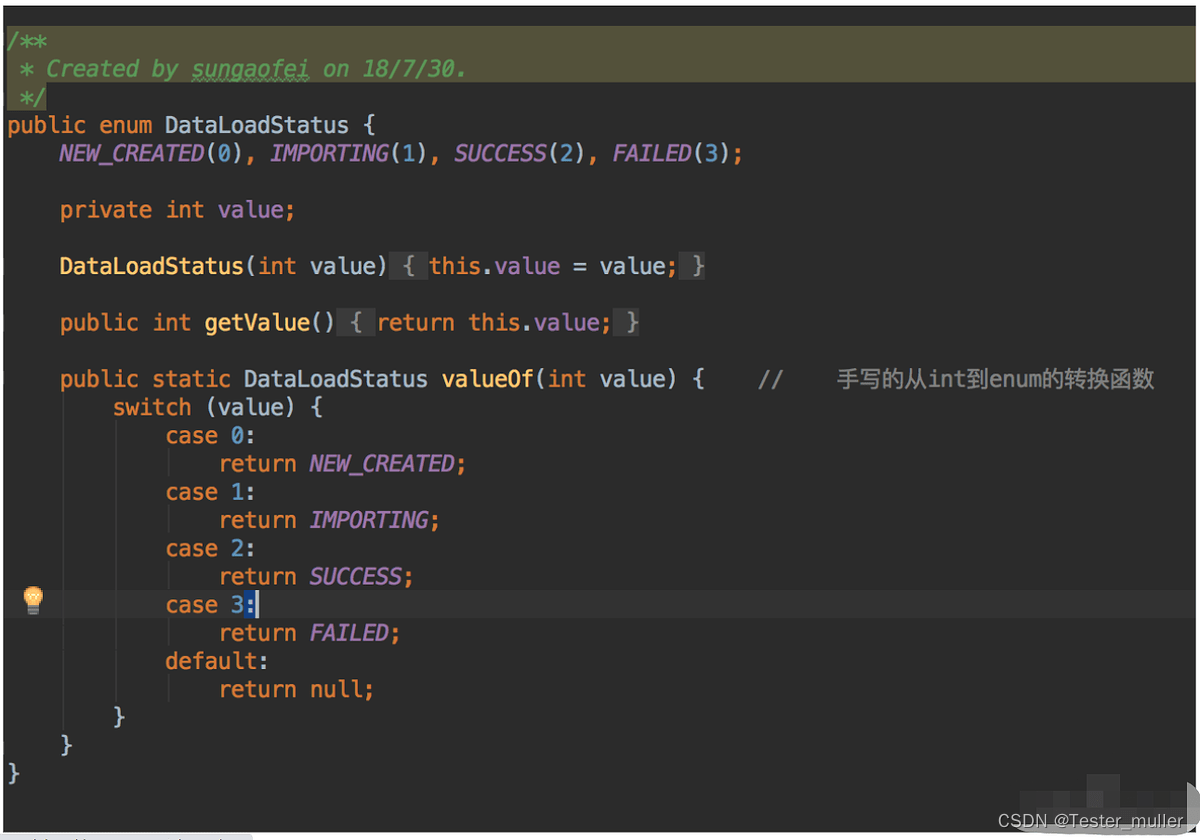
Task: Click the "public enum" keywords on declaration line
Action: 80,126
